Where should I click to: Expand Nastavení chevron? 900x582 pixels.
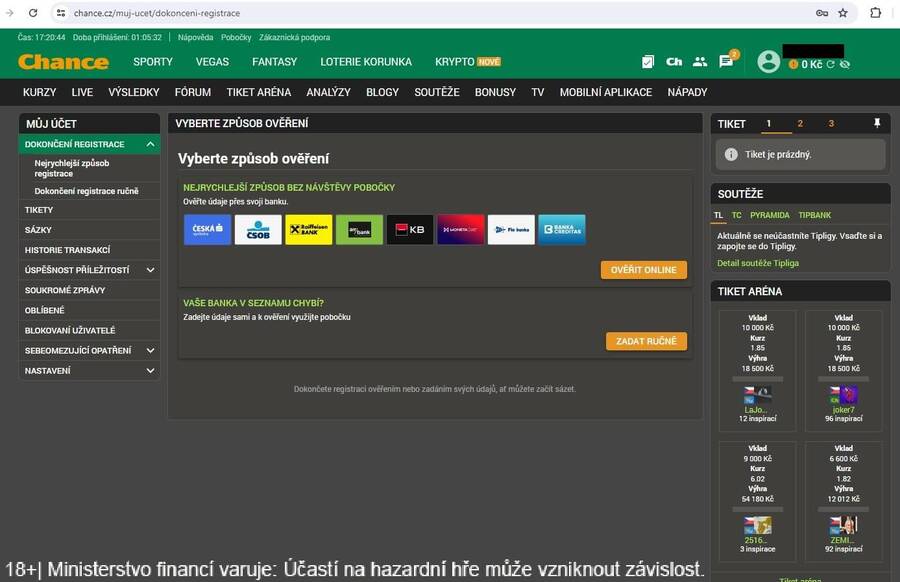coord(150,371)
